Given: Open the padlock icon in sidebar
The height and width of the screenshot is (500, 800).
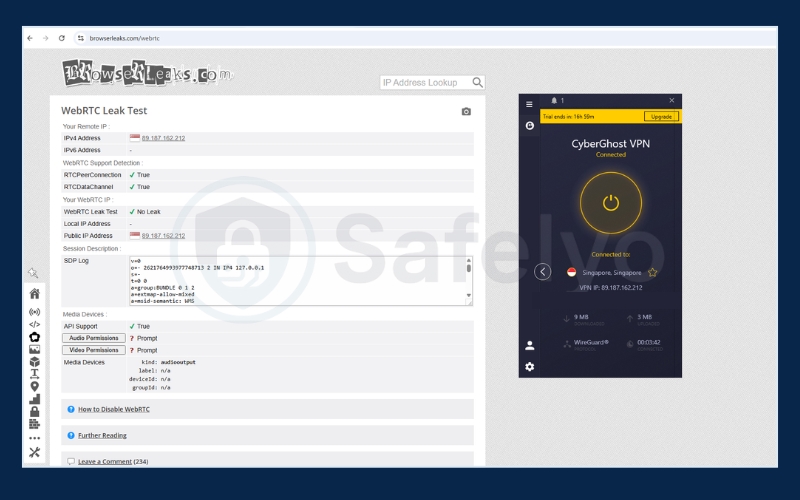Looking at the screenshot, I should (x=35, y=411).
